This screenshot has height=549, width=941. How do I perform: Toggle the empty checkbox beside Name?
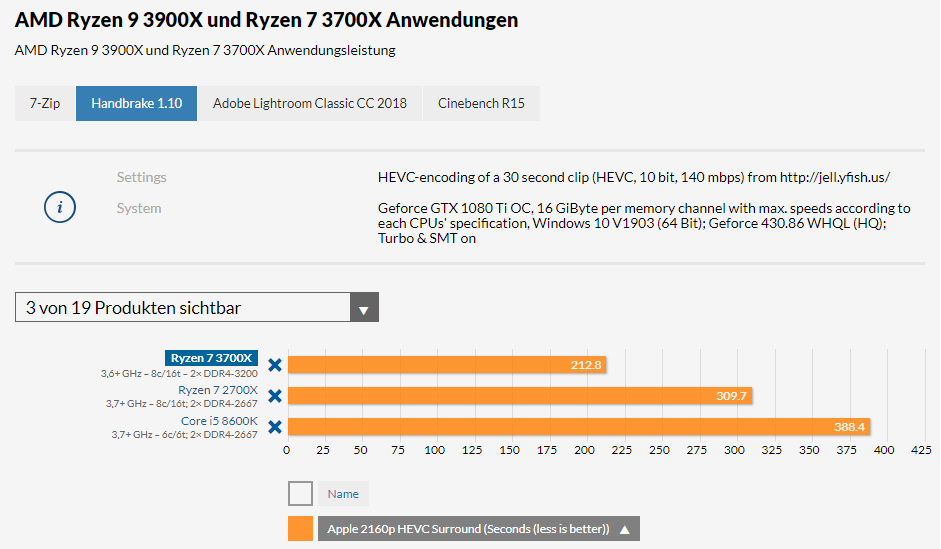tap(300, 494)
